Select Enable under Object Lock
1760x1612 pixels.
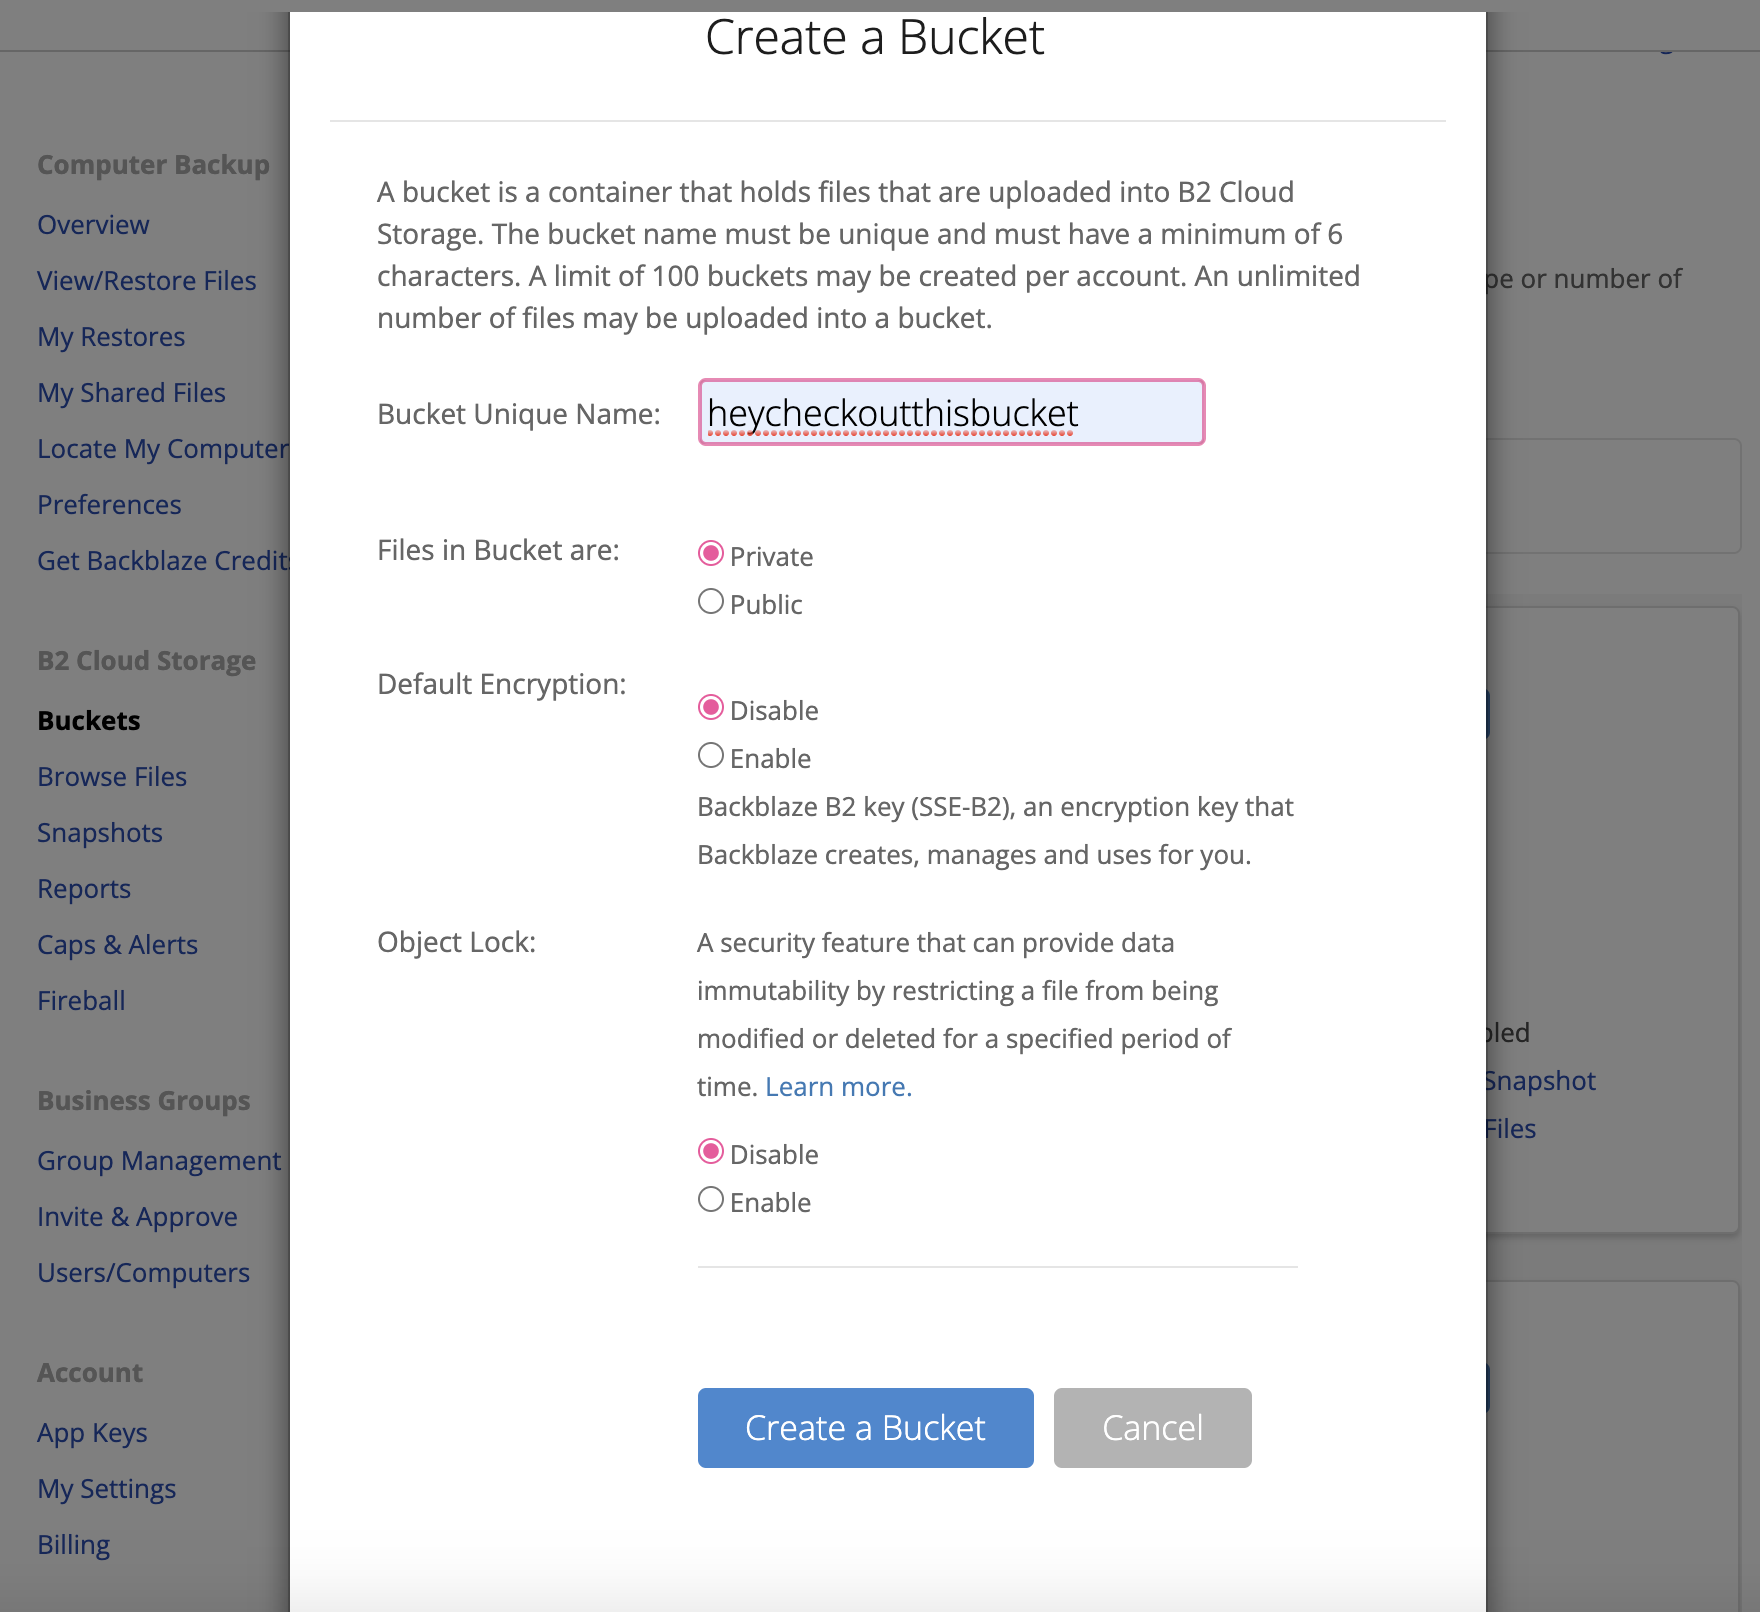point(711,1200)
